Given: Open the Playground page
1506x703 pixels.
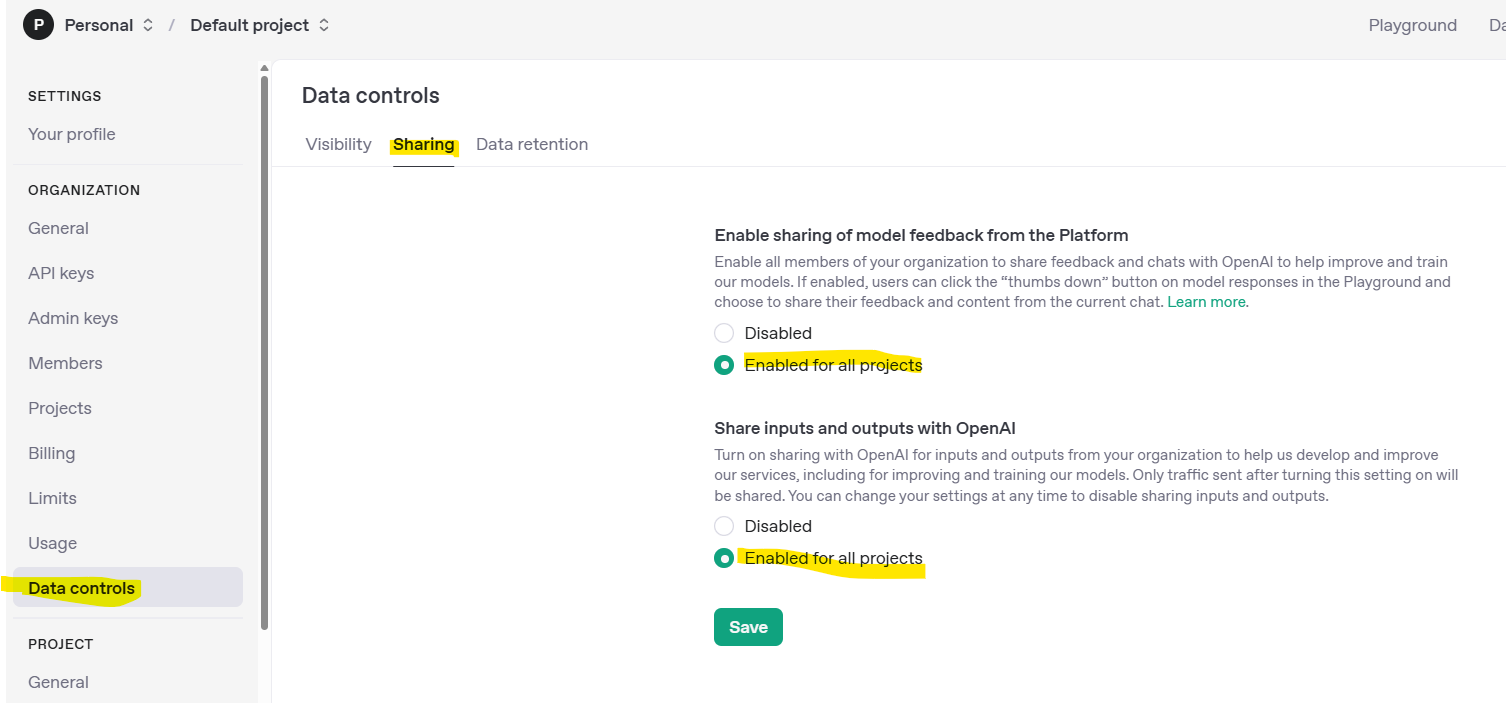Looking at the screenshot, I should tap(1412, 25).
